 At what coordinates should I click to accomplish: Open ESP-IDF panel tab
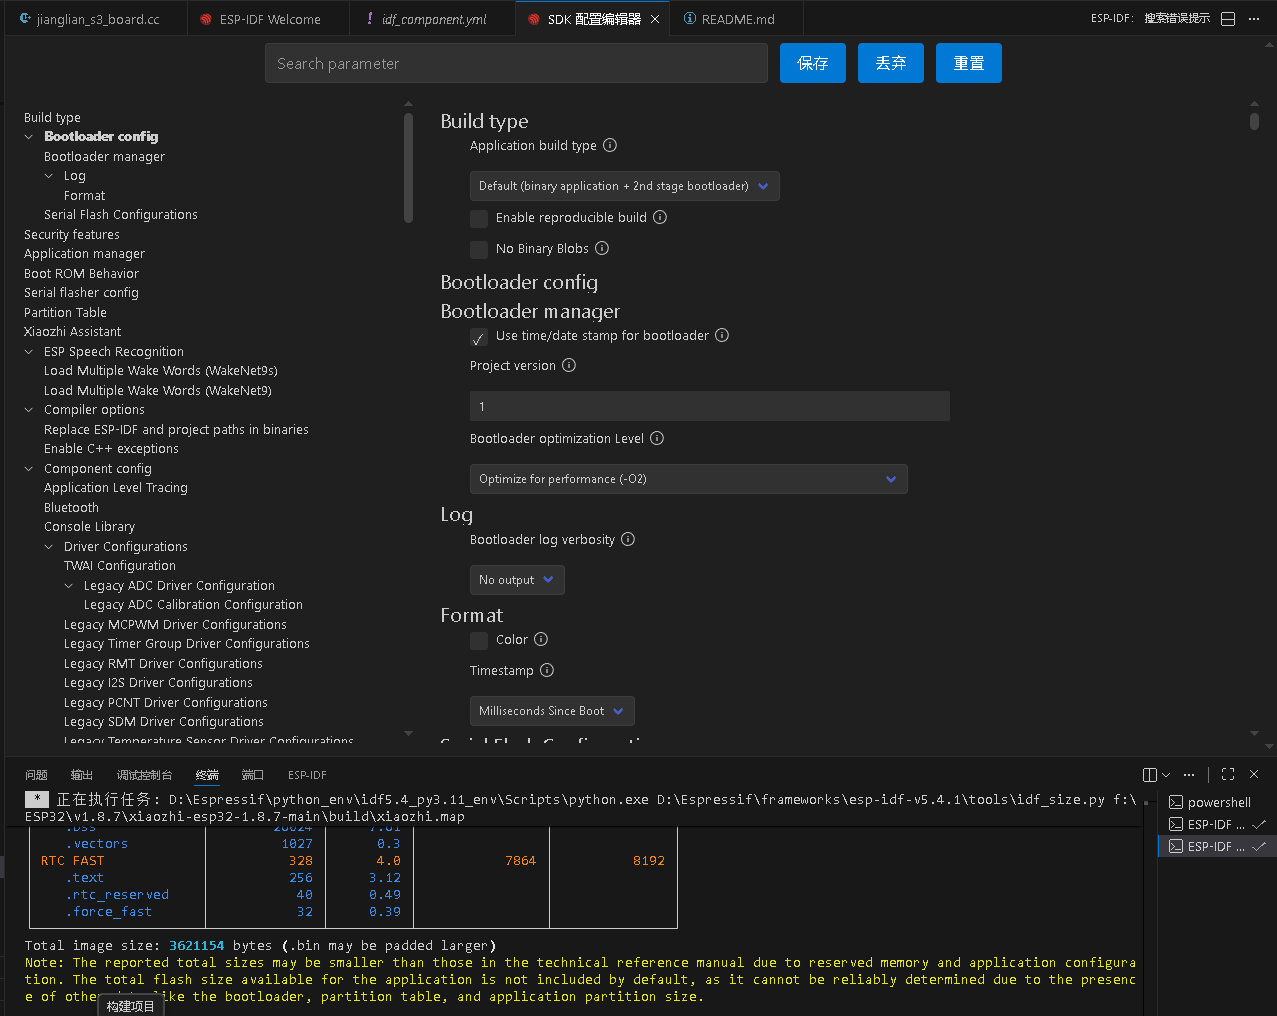pyautogui.click(x=307, y=775)
